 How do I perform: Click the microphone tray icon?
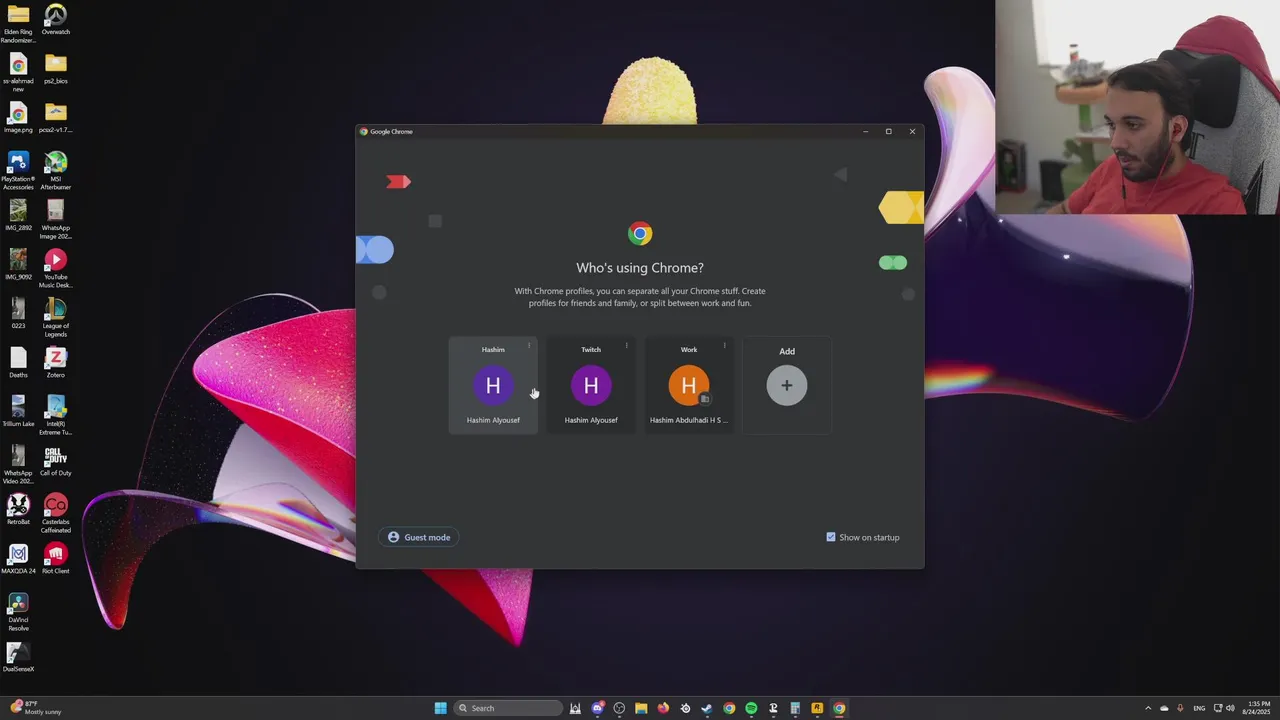coord(1180,708)
